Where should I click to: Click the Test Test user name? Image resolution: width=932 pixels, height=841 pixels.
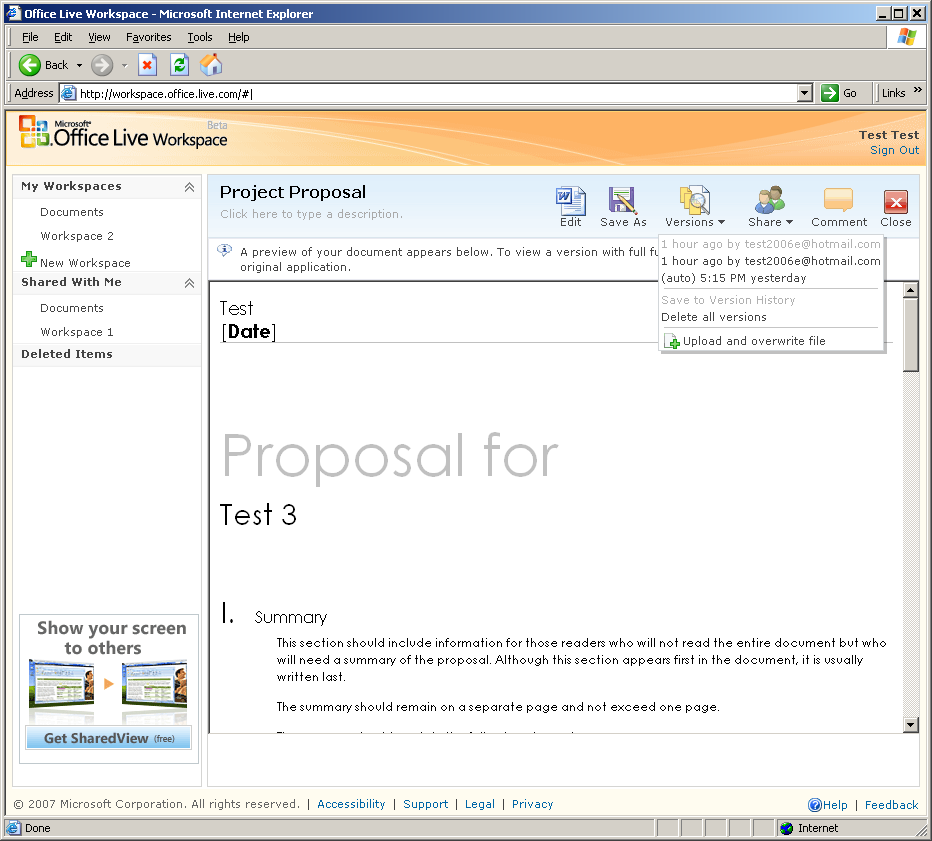pos(889,135)
